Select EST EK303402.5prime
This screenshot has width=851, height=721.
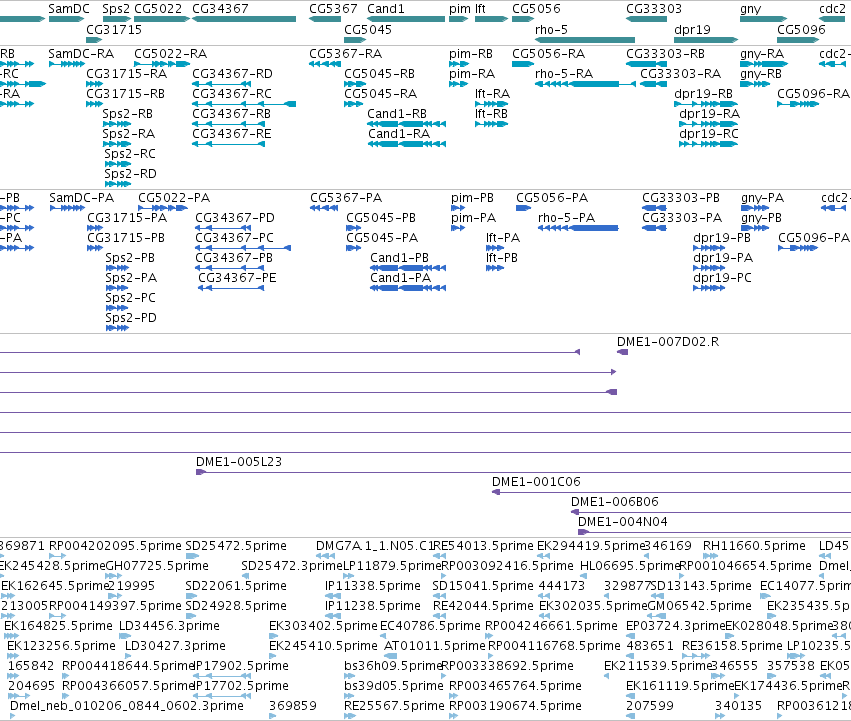click(x=323, y=626)
